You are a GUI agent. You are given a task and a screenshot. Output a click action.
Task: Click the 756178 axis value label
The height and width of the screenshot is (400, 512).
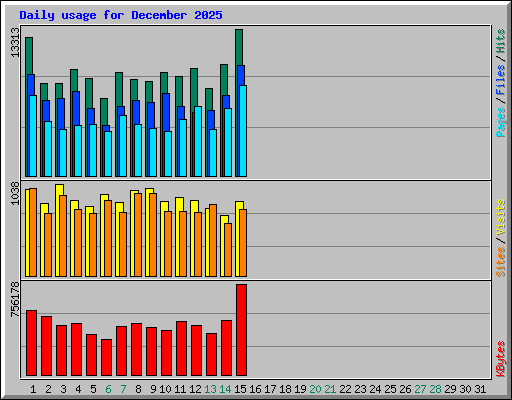pos(15,299)
